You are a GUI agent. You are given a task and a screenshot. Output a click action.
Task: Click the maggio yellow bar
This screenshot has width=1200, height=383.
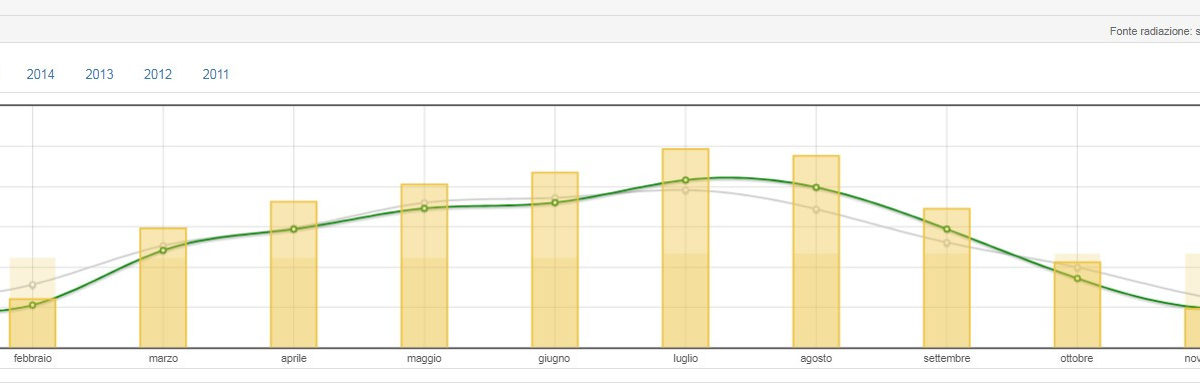tap(424, 266)
